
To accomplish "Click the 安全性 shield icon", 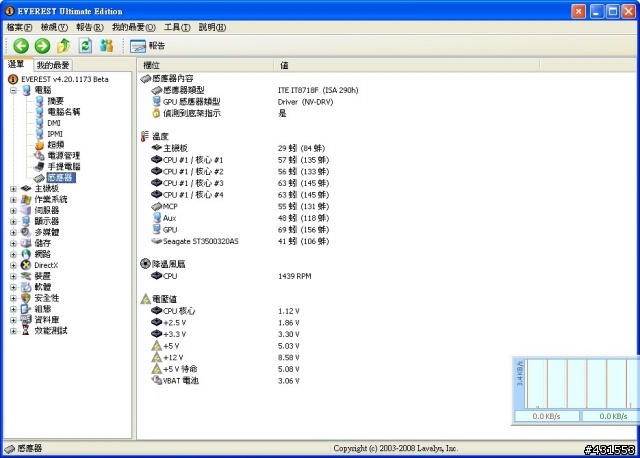I will tap(26, 298).
